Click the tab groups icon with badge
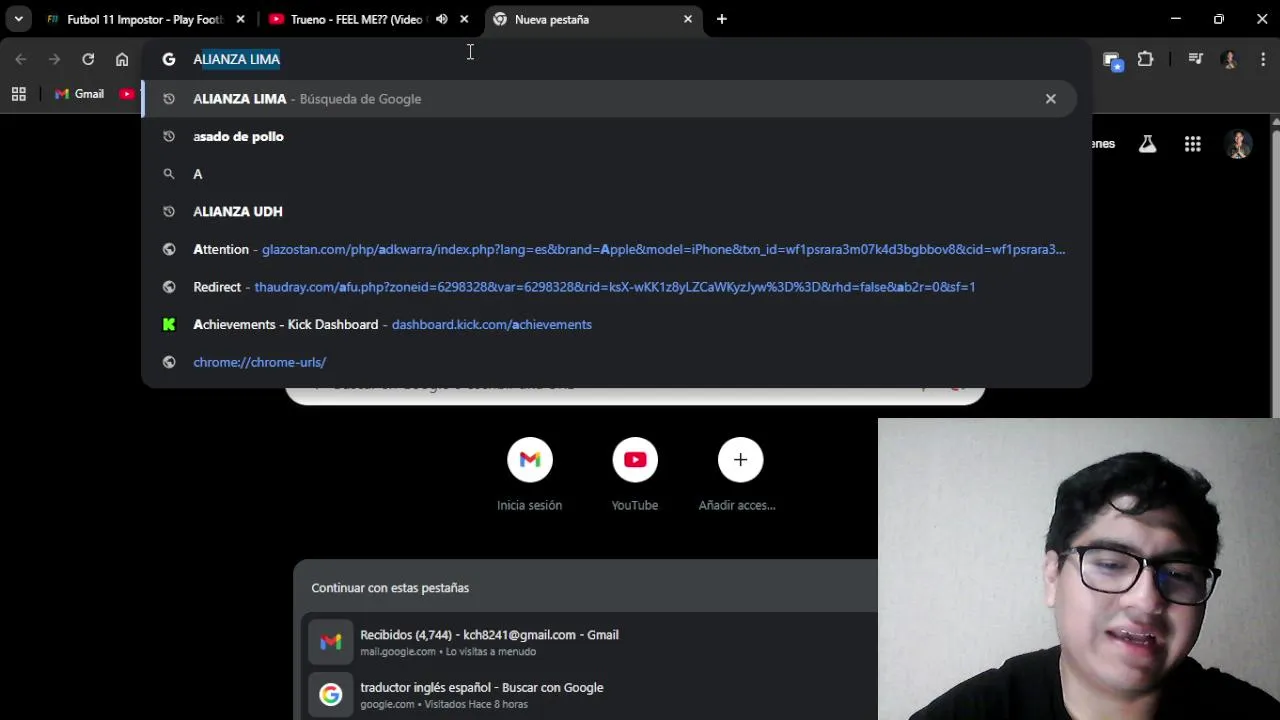 click(x=1113, y=61)
